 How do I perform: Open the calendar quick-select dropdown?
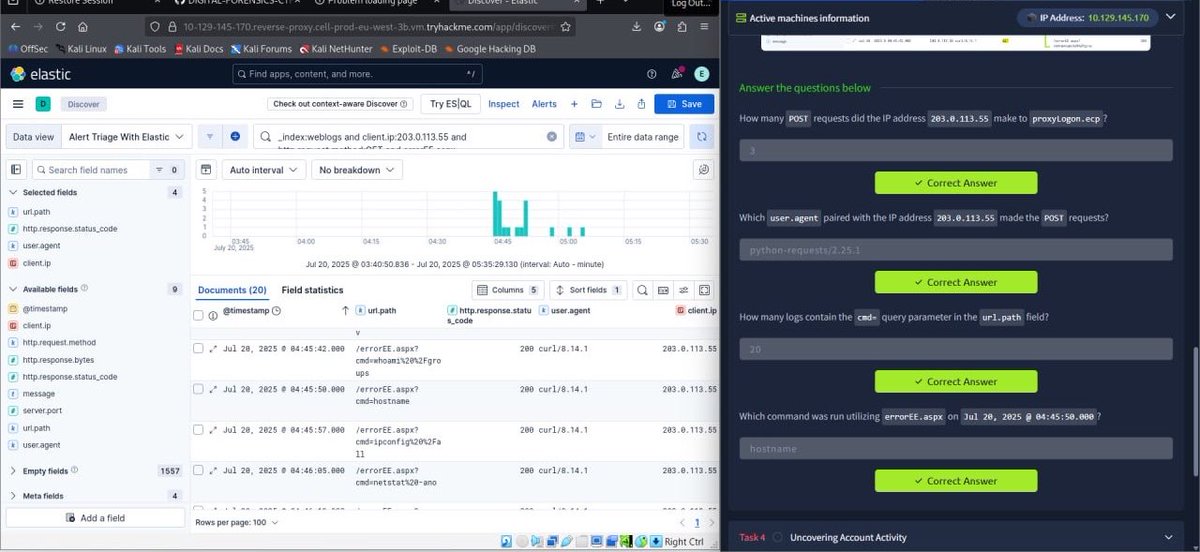point(584,137)
